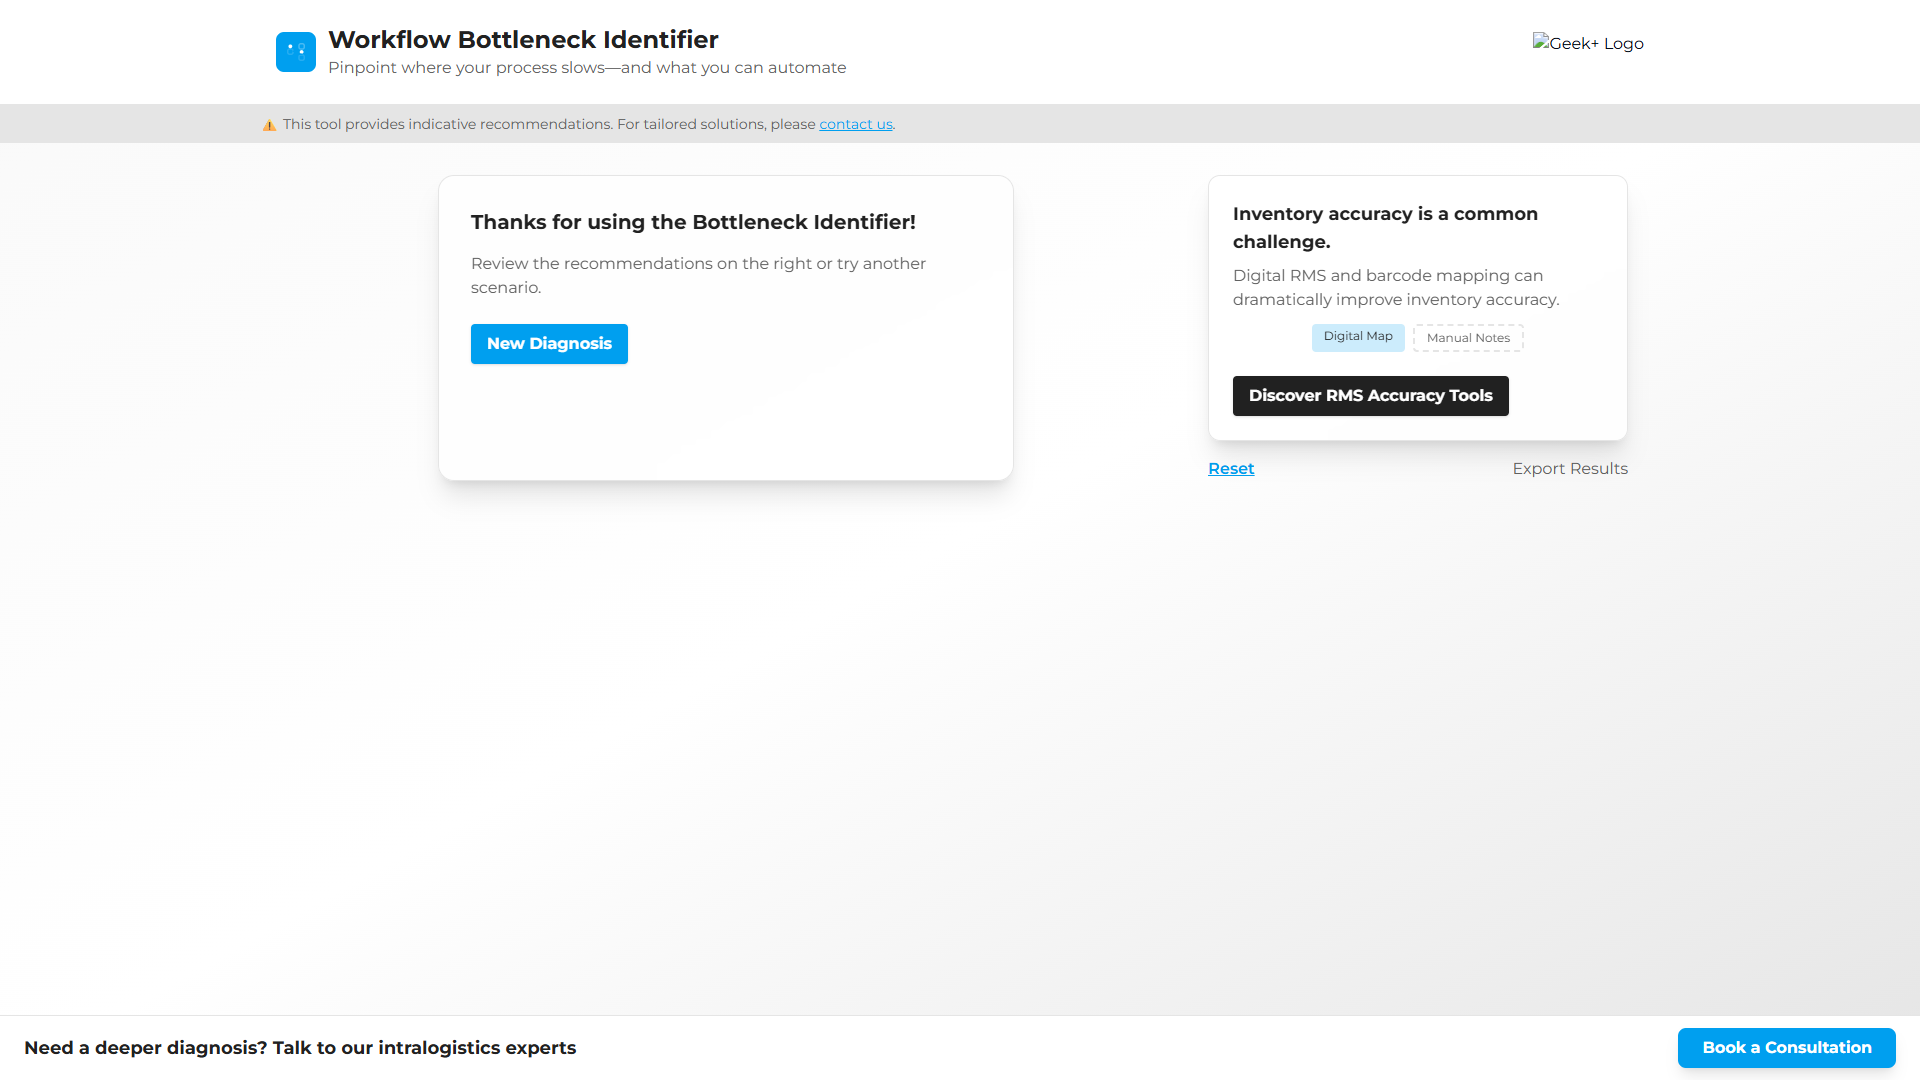Open the contact us link

(855, 124)
